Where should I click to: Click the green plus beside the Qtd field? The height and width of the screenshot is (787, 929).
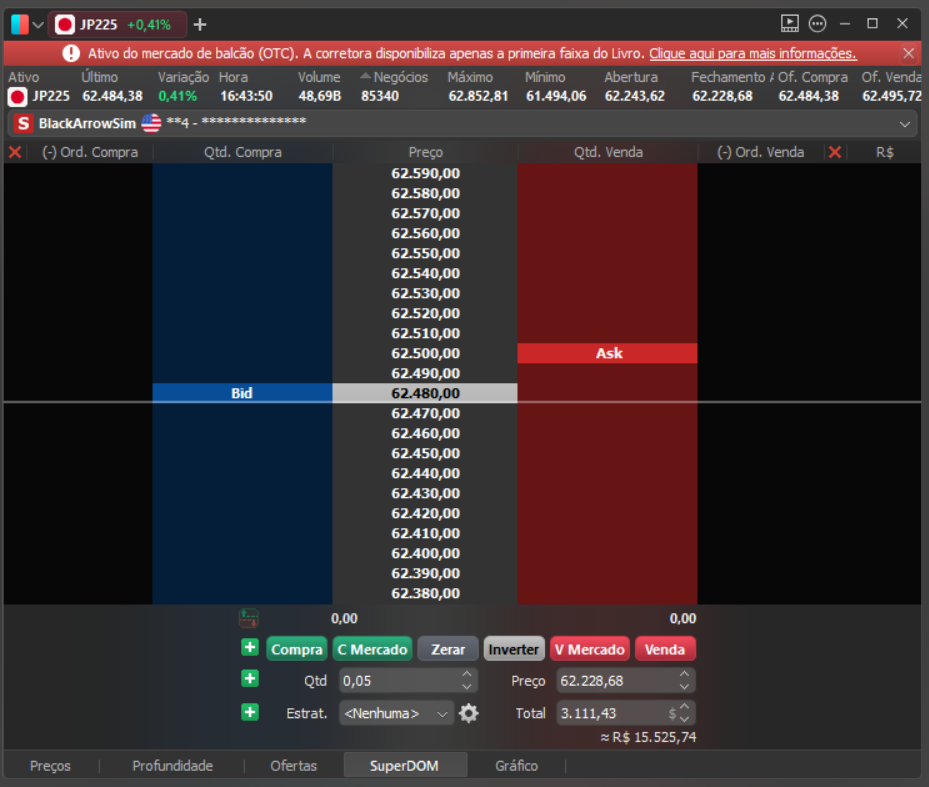[x=250, y=679]
